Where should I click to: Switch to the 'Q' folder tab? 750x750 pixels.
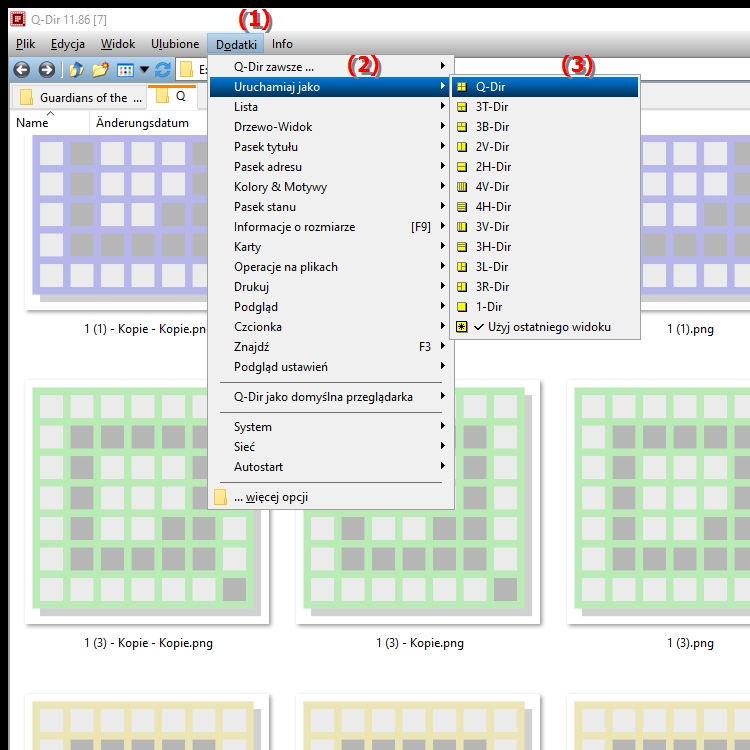172,96
